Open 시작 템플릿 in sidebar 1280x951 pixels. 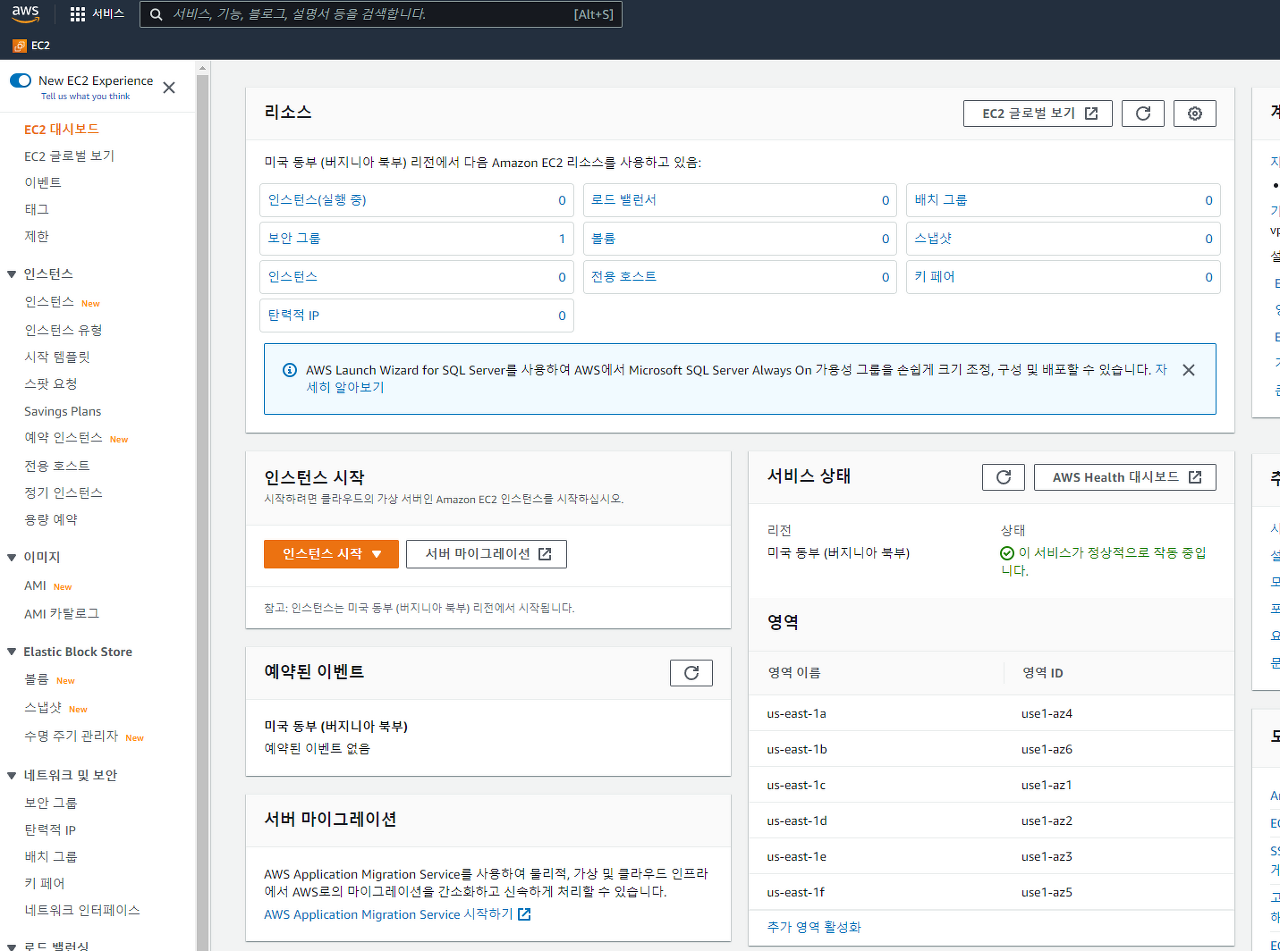tap(57, 357)
